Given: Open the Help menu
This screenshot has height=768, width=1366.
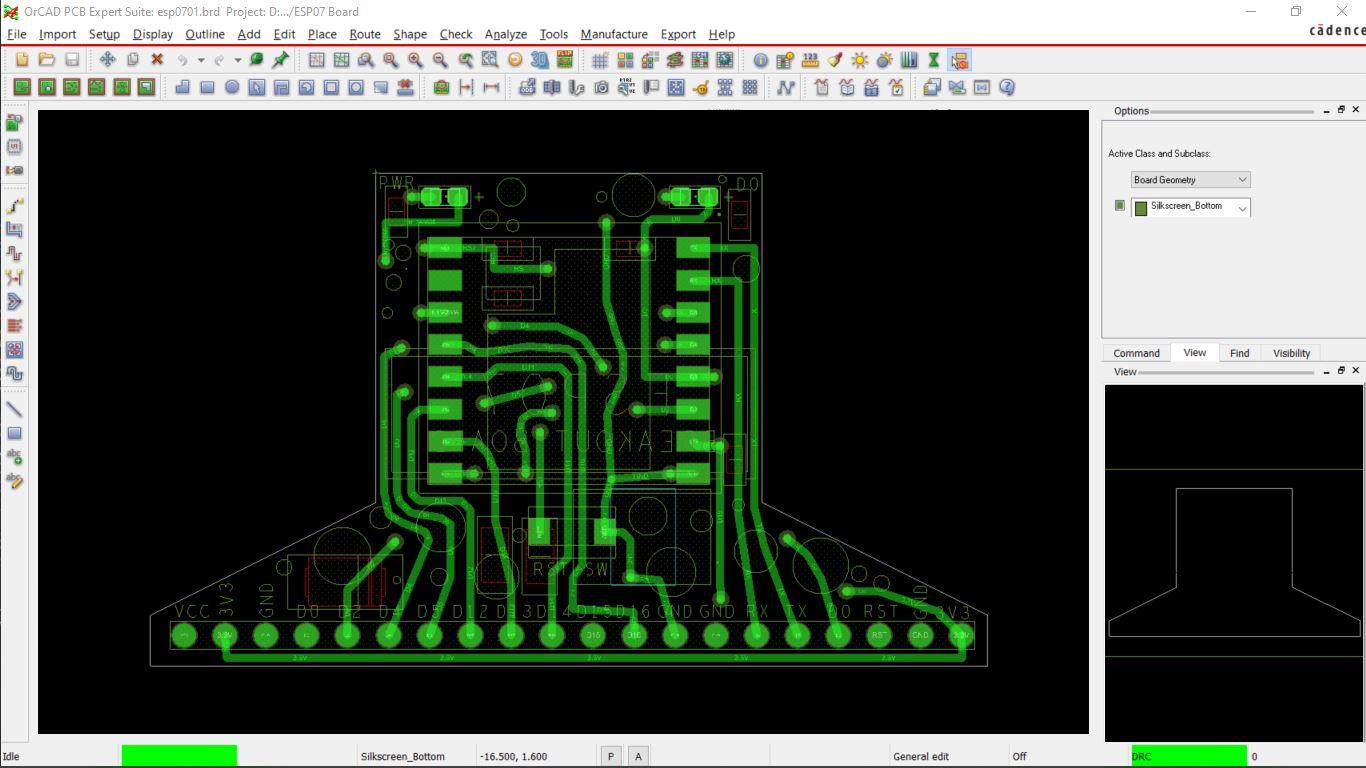Looking at the screenshot, I should point(721,34).
